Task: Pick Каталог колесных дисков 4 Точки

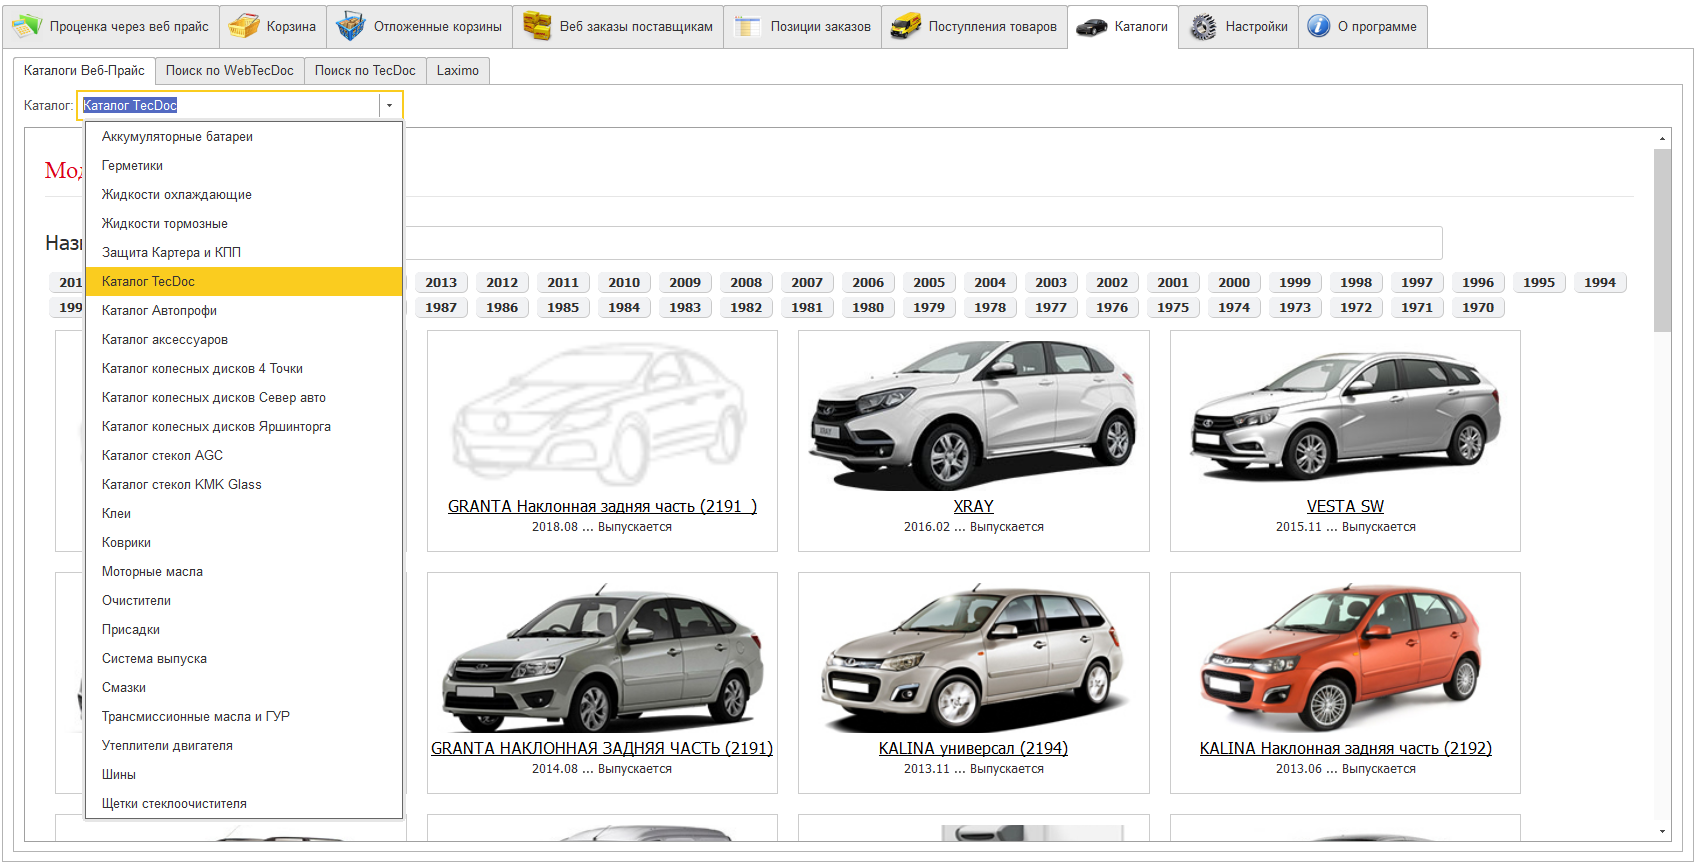Action: (244, 369)
